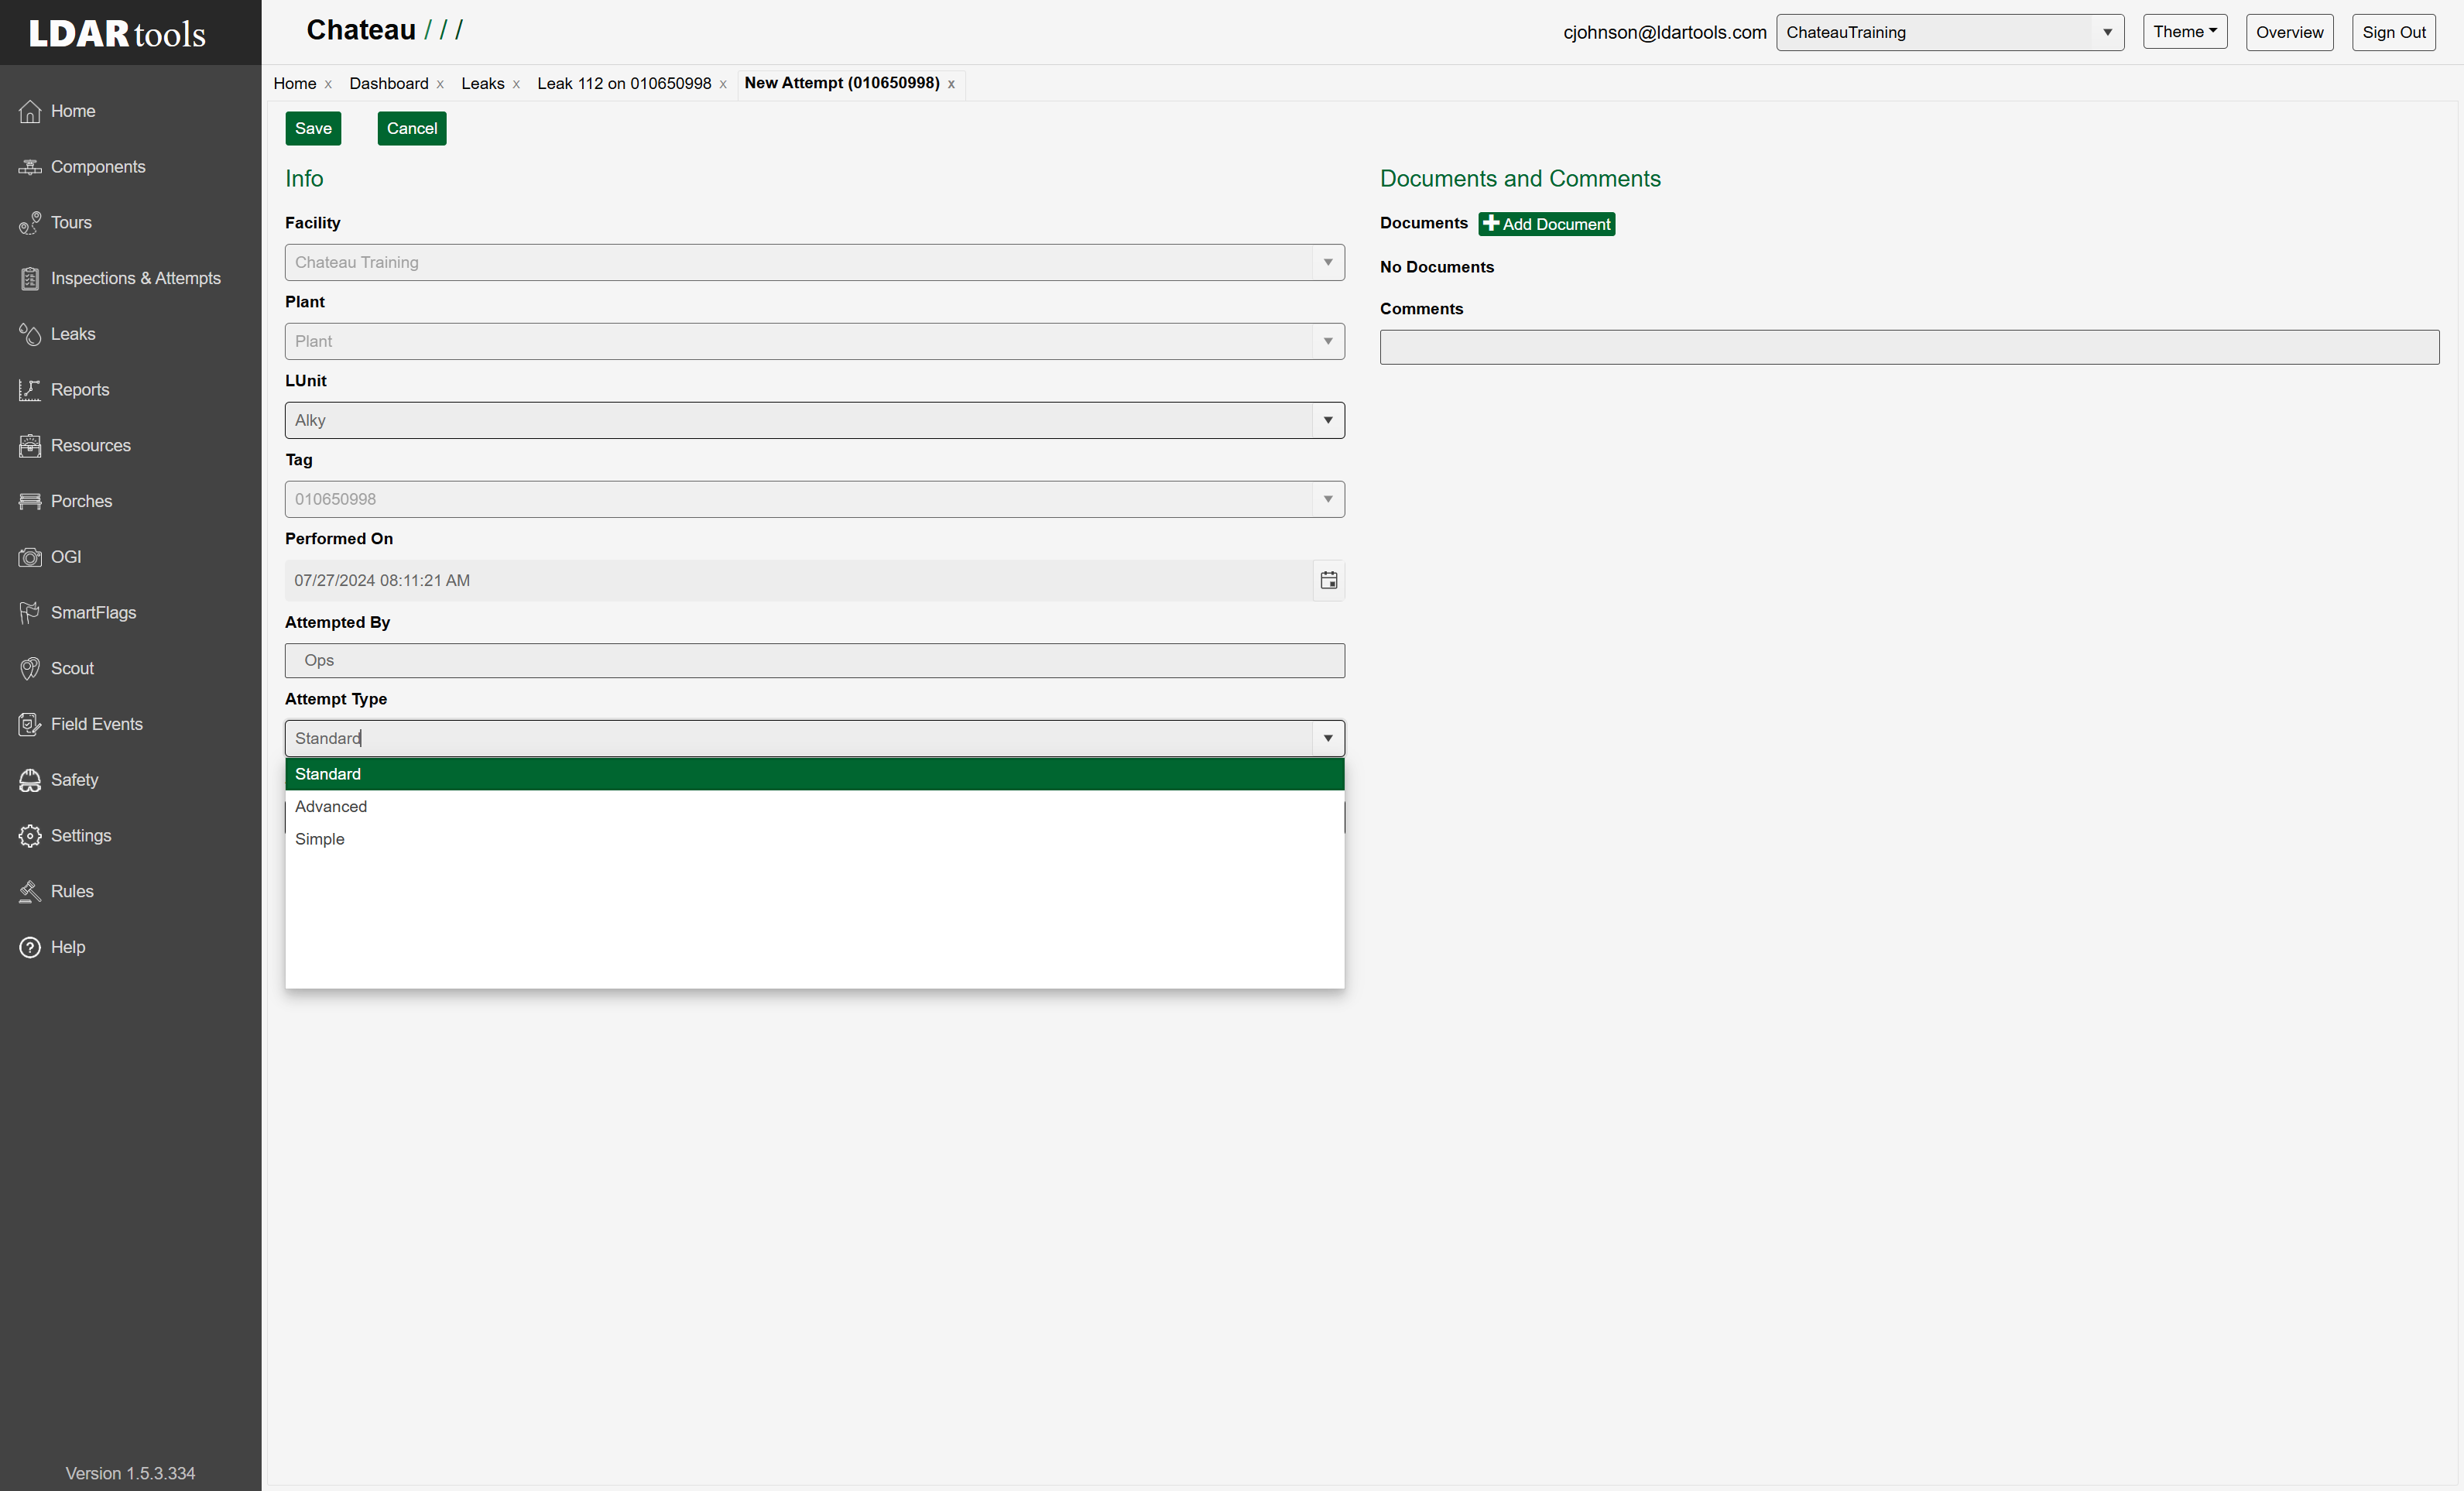Viewport: 2464px width, 1491px height.
Task: Click the Save button
Action: point(313,128)
